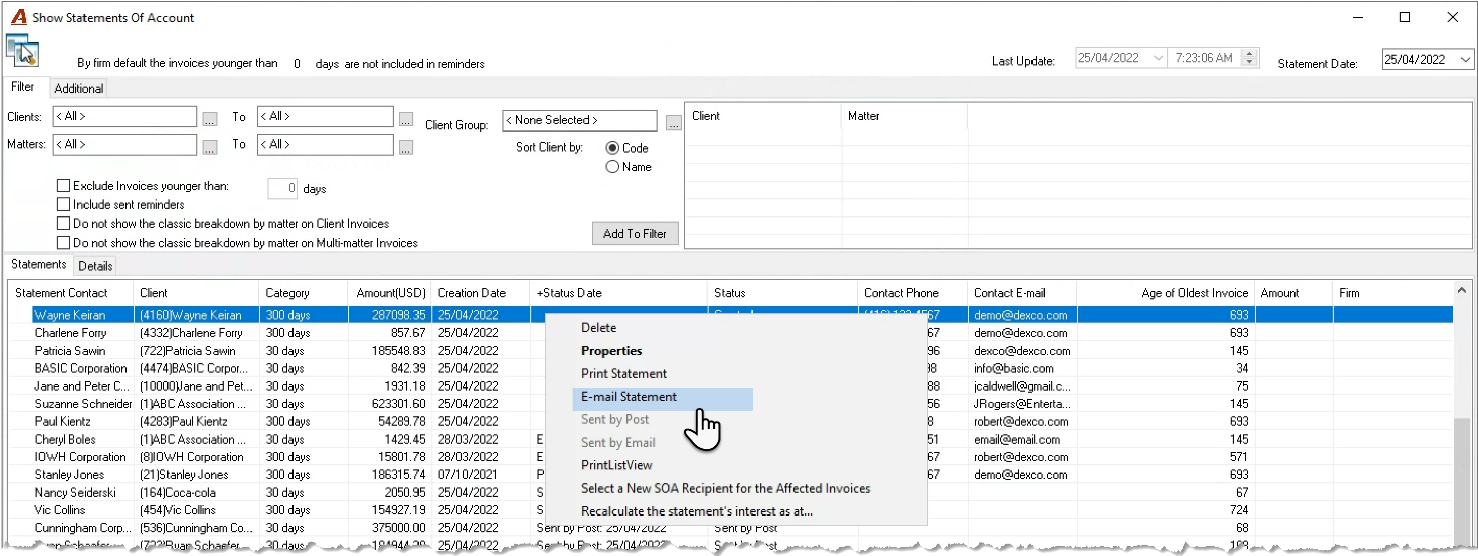Screen dimensions: 1478x556
Task: Select a New SOA Recipient menu item
Action: coord(726,488)
